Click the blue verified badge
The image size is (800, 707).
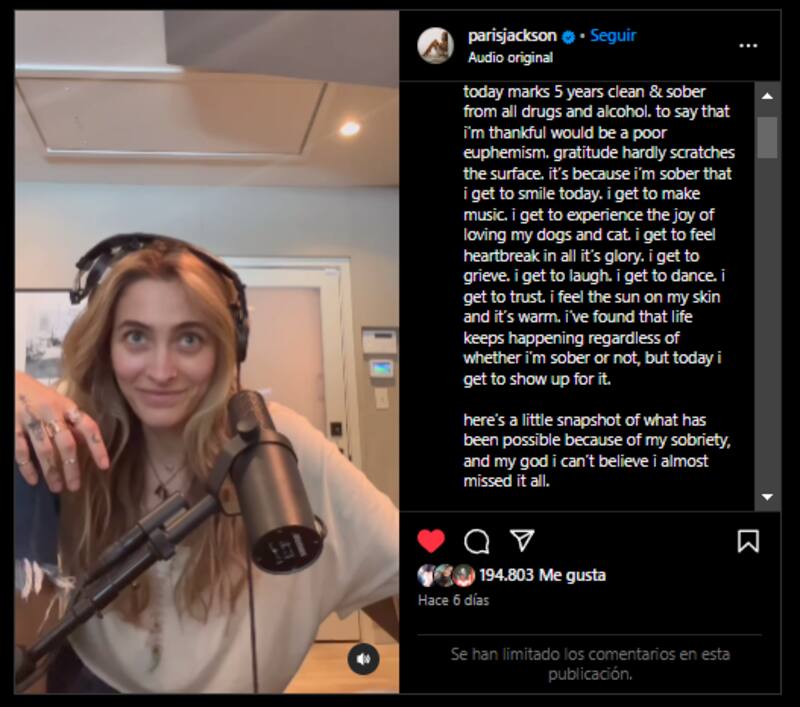tap(568, 37)
